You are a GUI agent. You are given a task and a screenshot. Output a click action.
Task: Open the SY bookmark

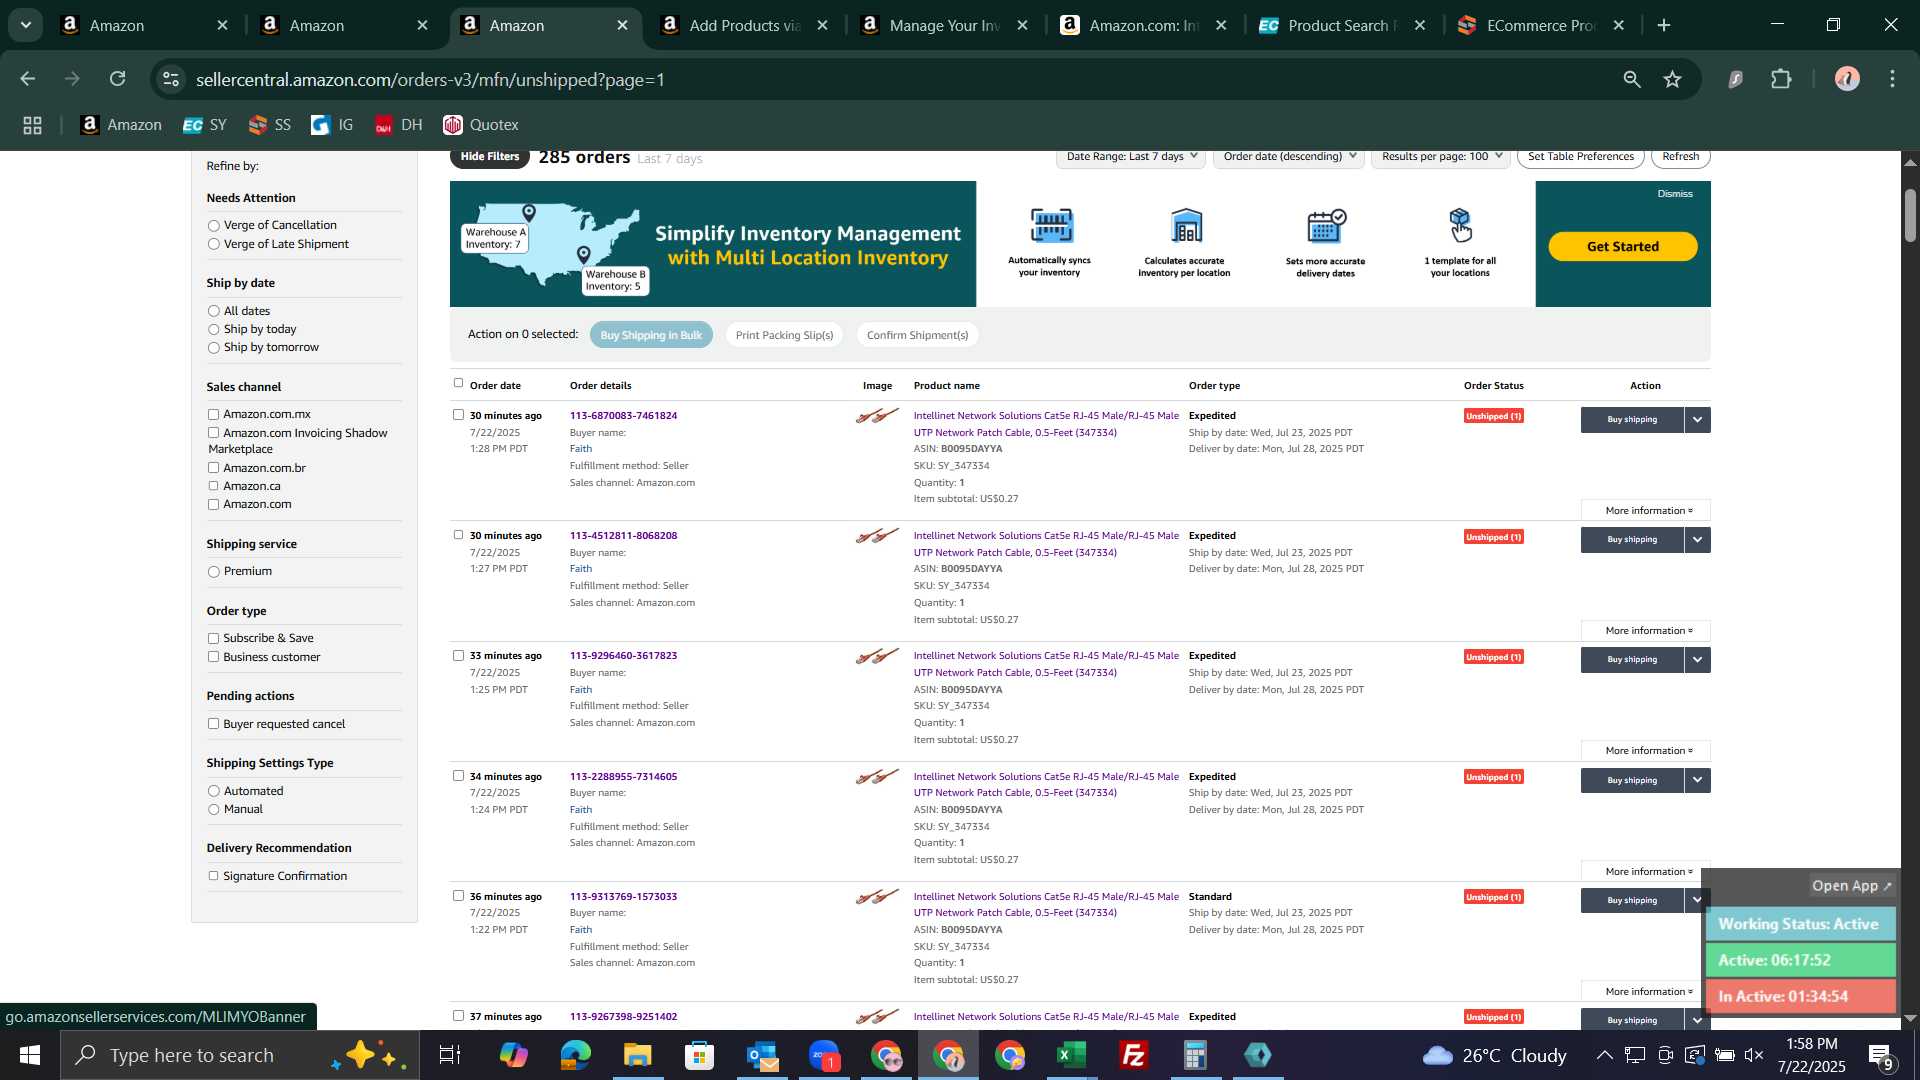click(205, 125)
